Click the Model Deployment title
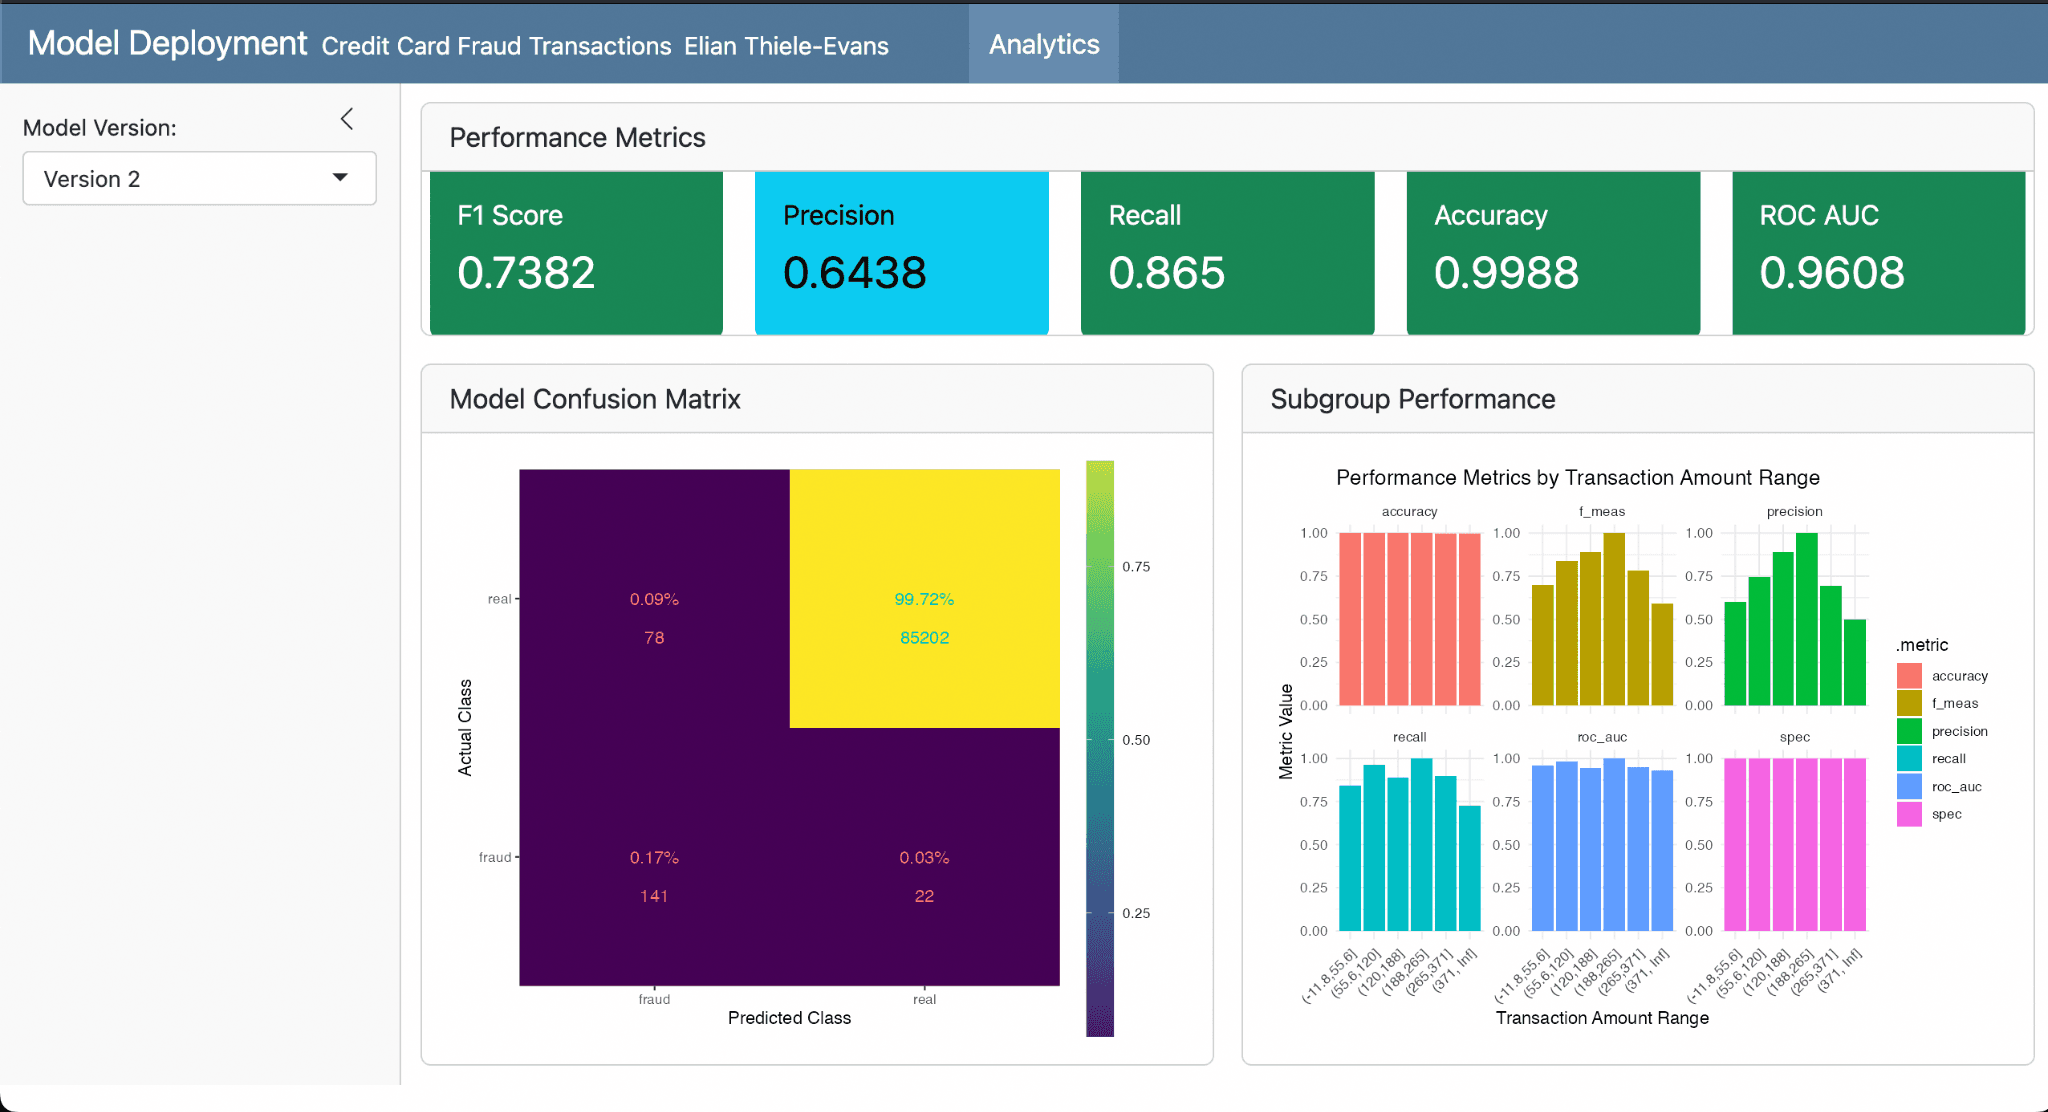The width and height of the screenshot is (2048, 1112). (167, 43)
